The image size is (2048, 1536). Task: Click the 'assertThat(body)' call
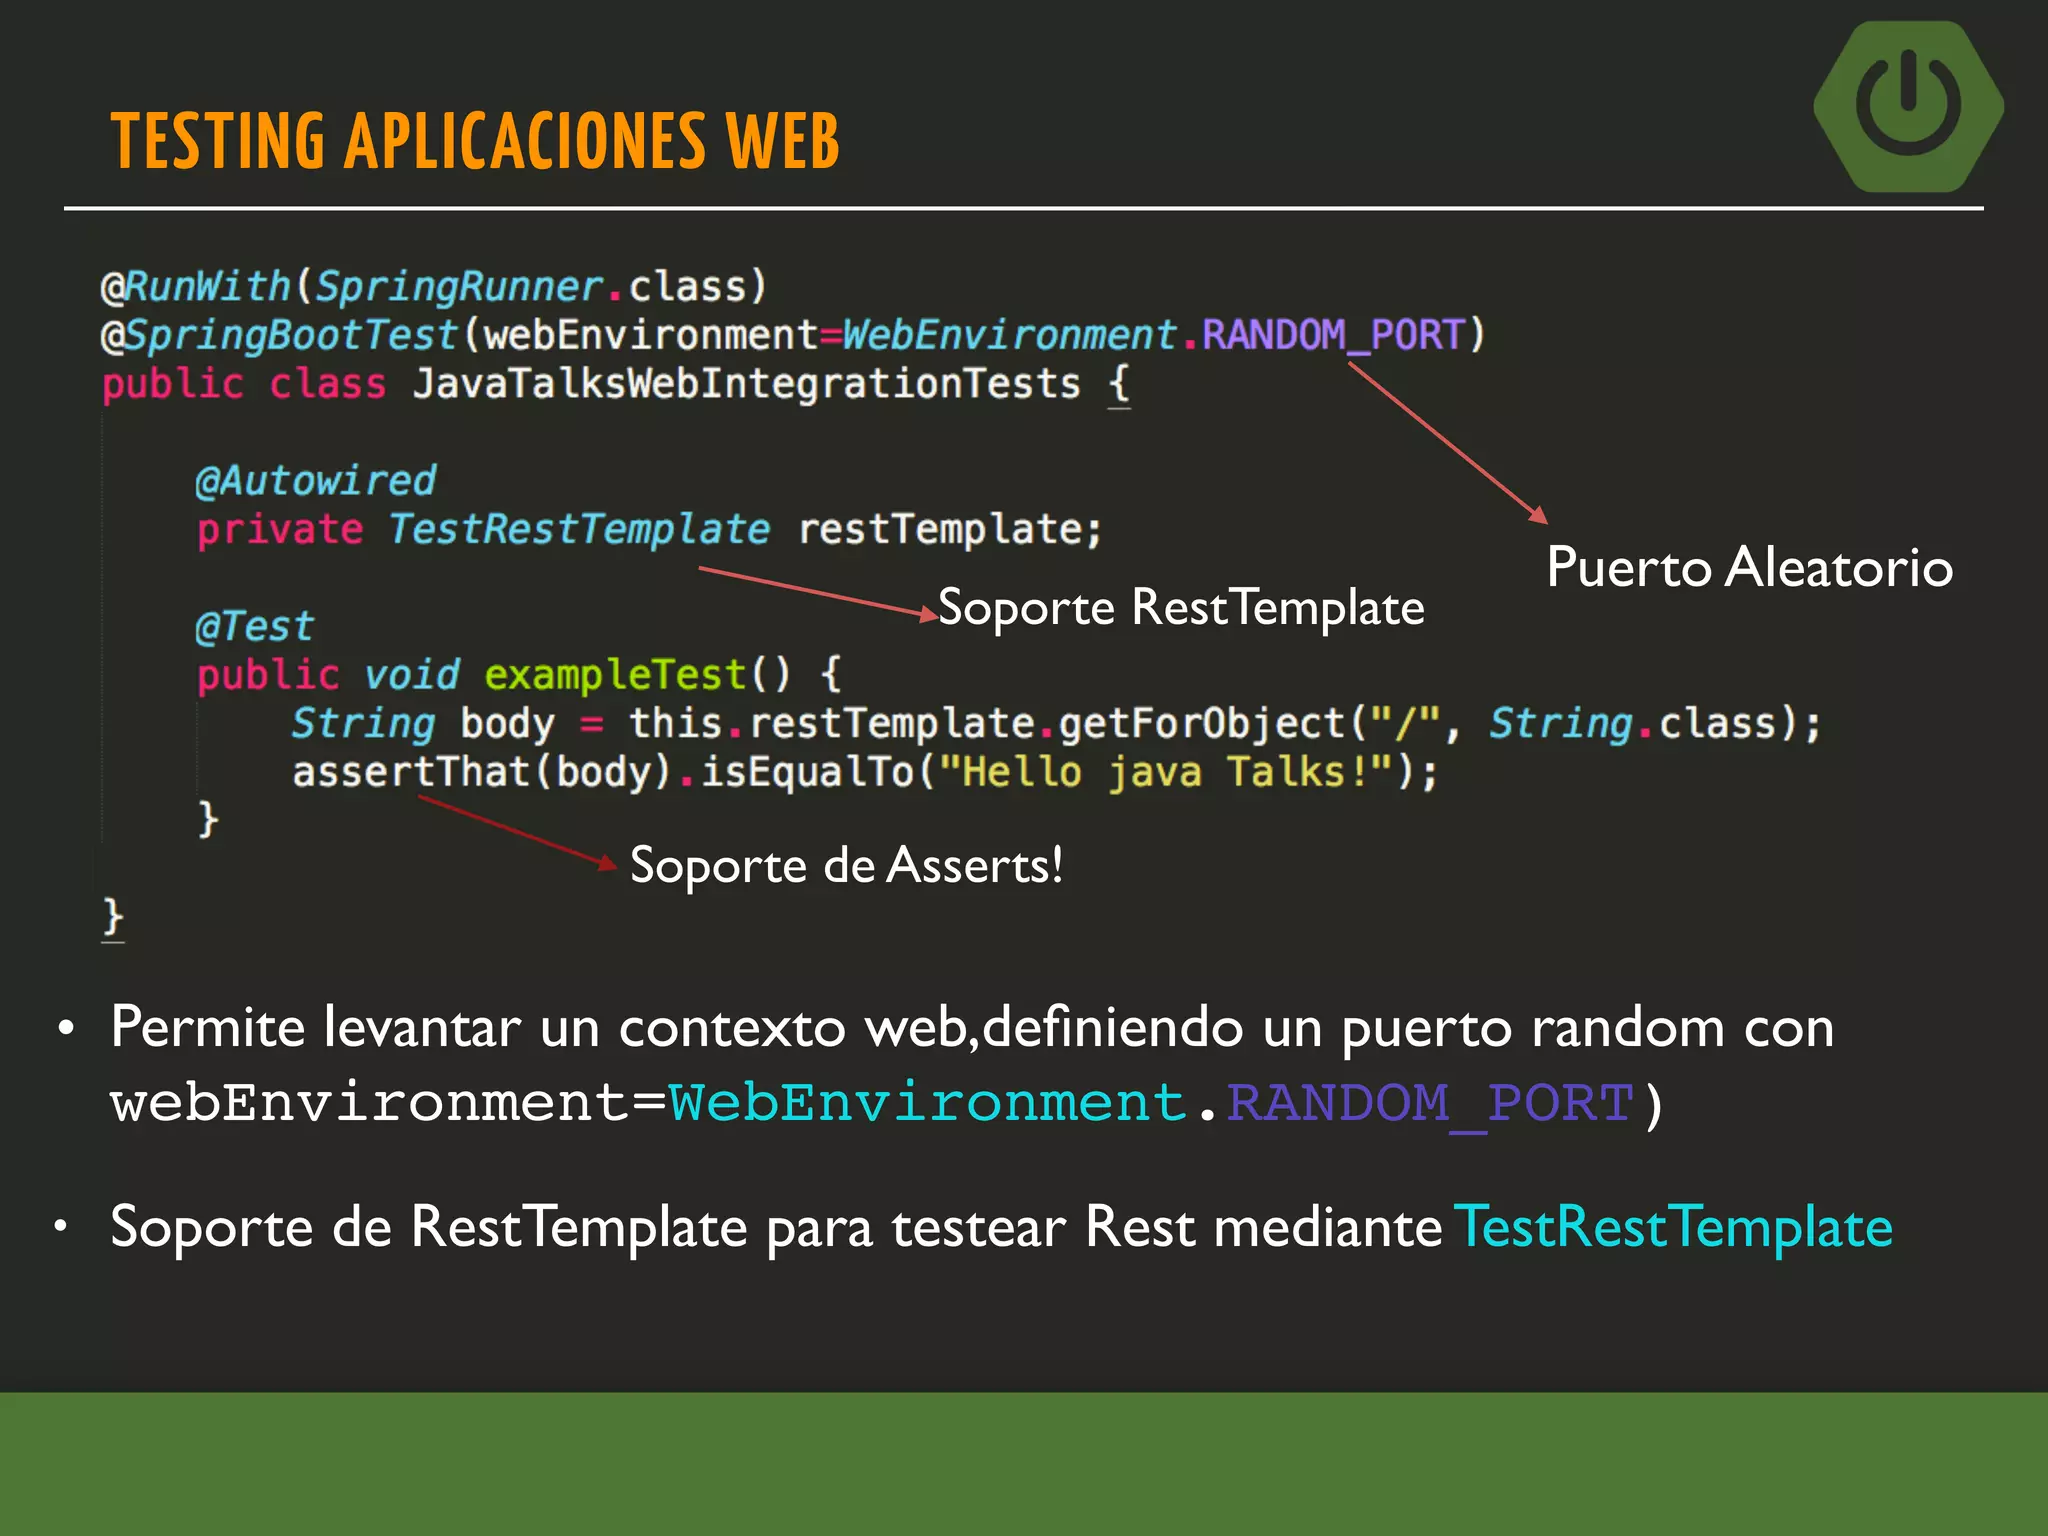coord(481,772)
